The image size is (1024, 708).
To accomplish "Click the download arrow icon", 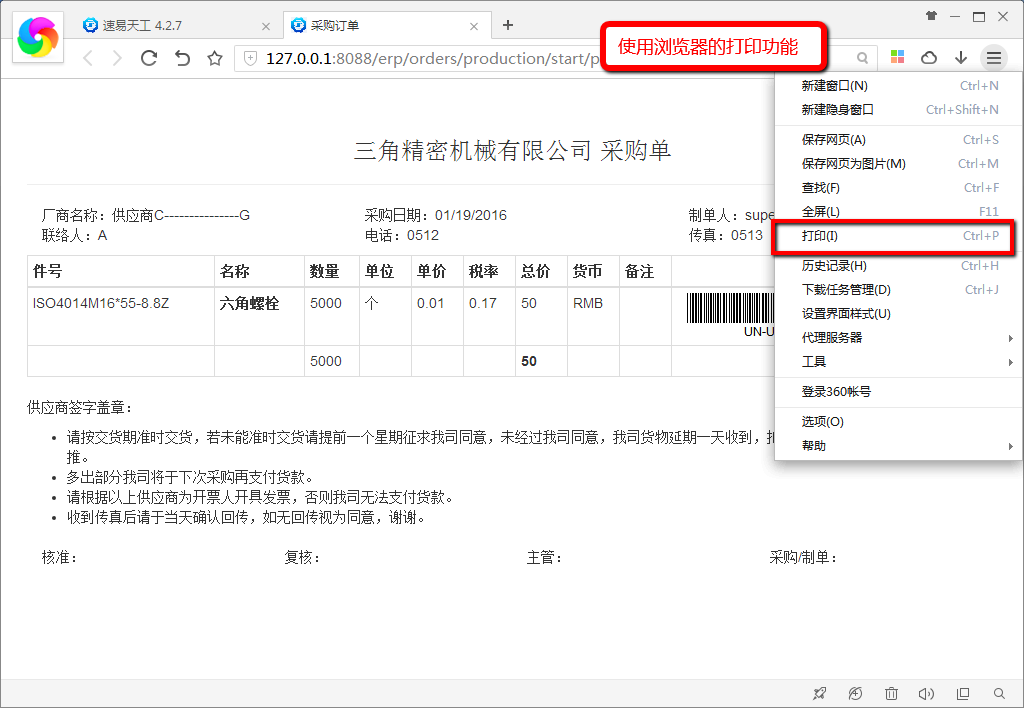I will click(961, 58).
